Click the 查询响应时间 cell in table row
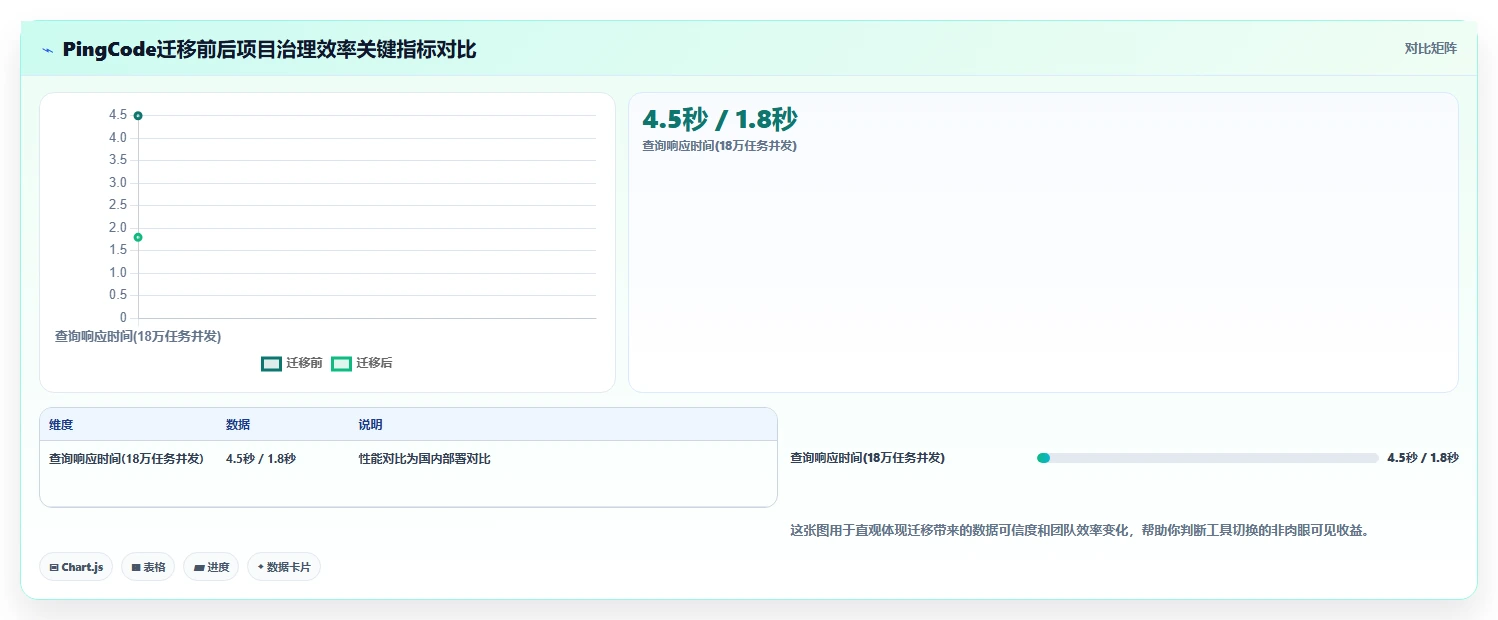 click(x=126, y=459)
